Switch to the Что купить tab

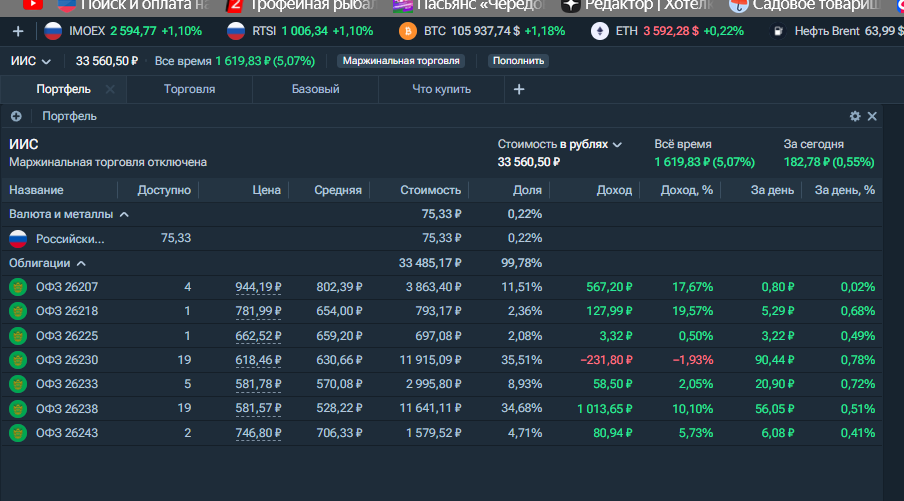point(441,89)
